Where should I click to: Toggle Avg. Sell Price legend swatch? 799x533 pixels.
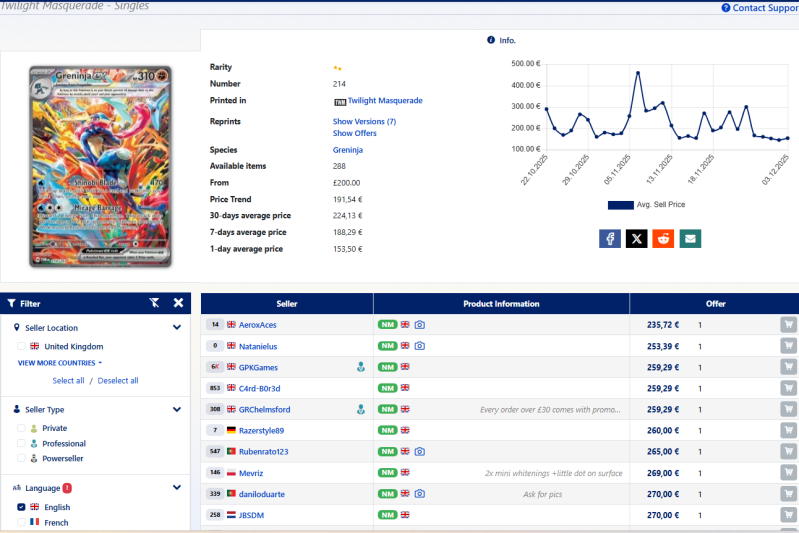(621, 205)
